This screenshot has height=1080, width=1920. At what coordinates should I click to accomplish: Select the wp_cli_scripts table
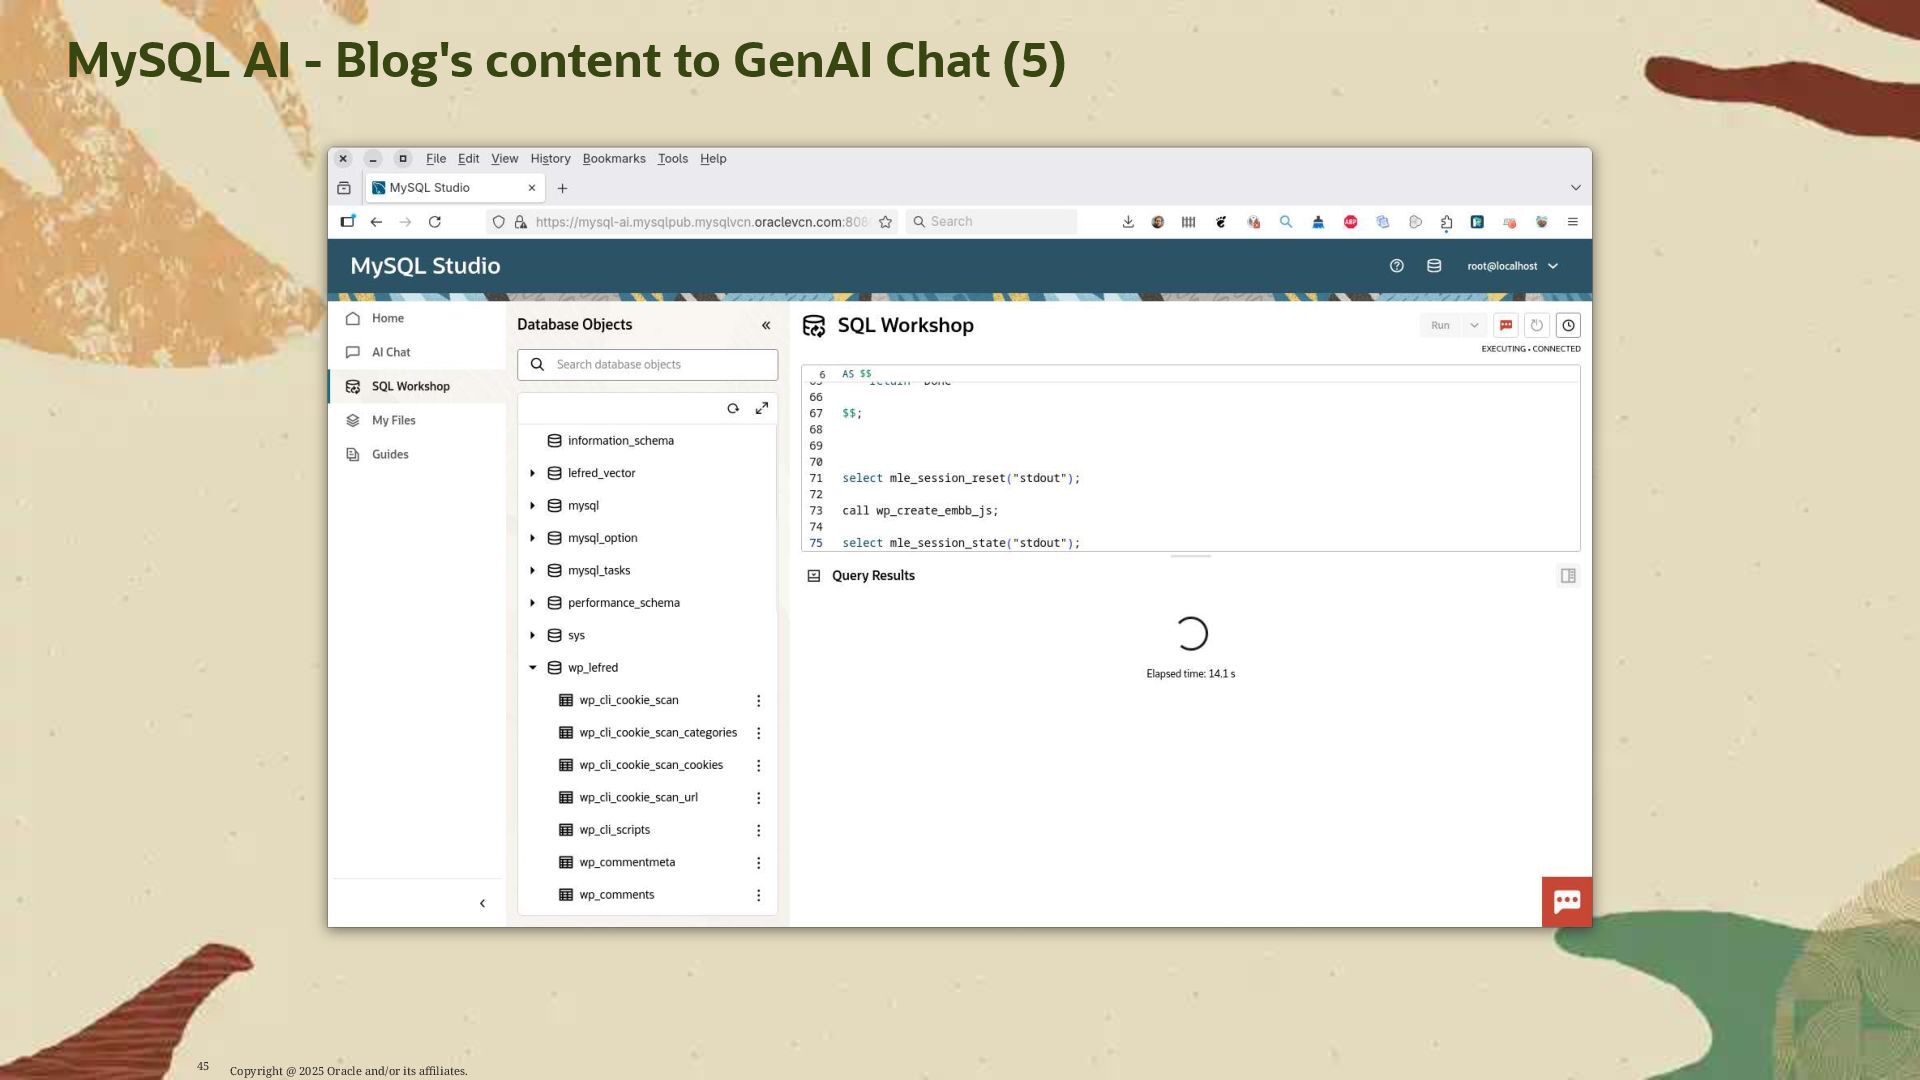coord(614,830)
